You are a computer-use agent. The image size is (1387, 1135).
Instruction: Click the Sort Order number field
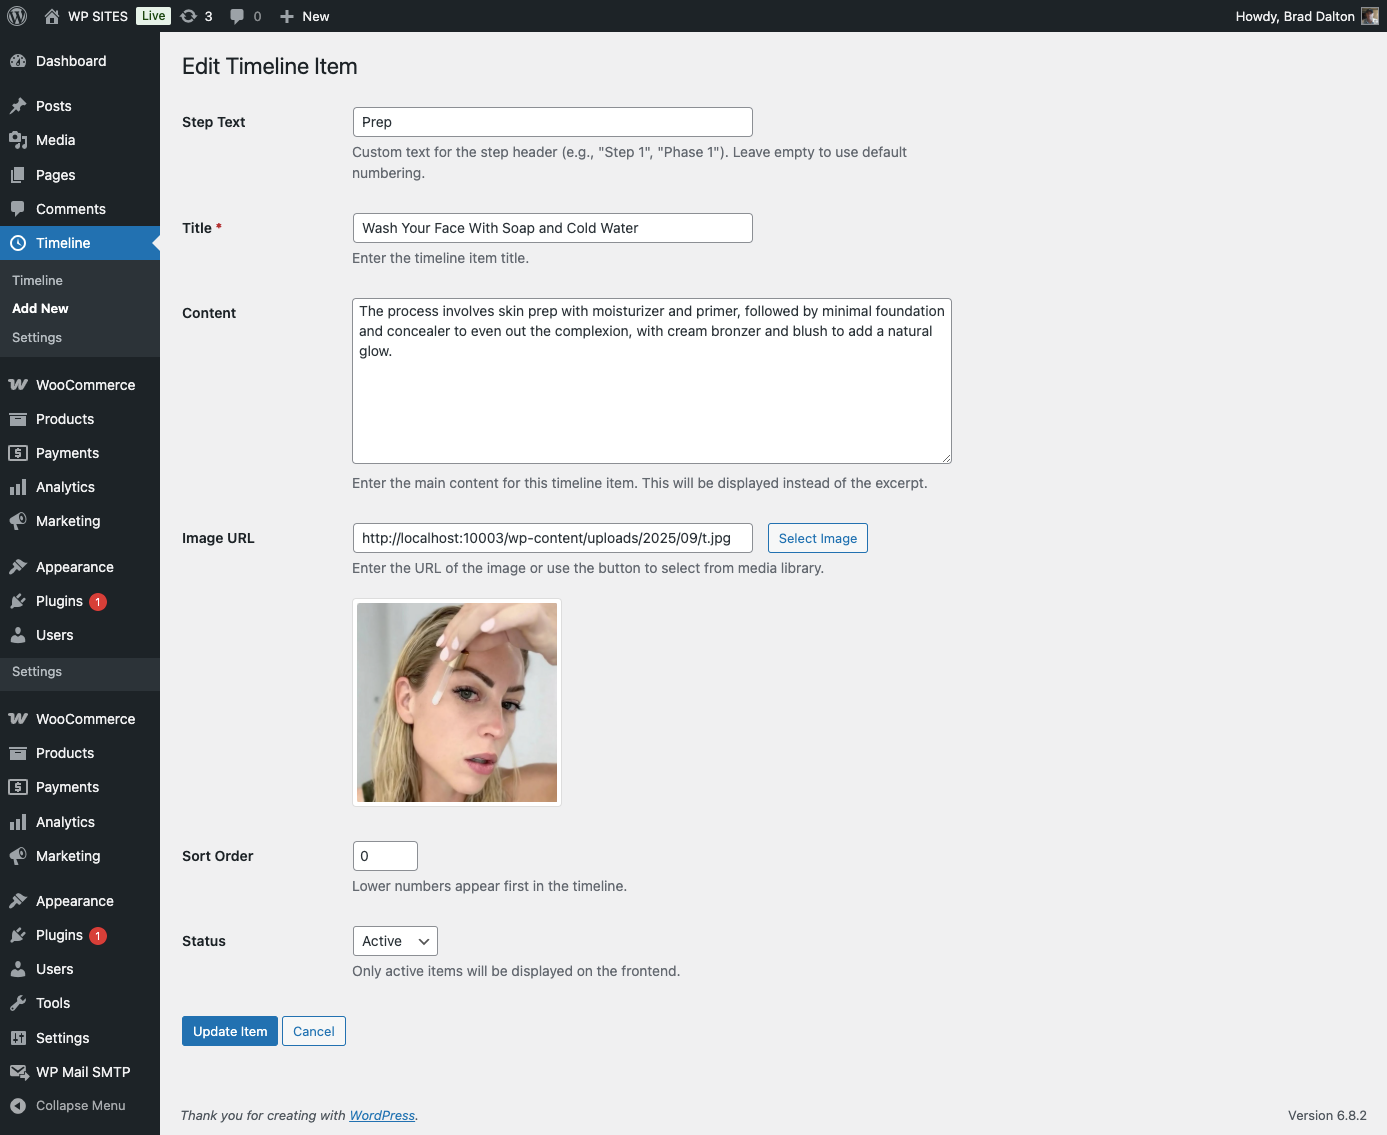(385, 856)
